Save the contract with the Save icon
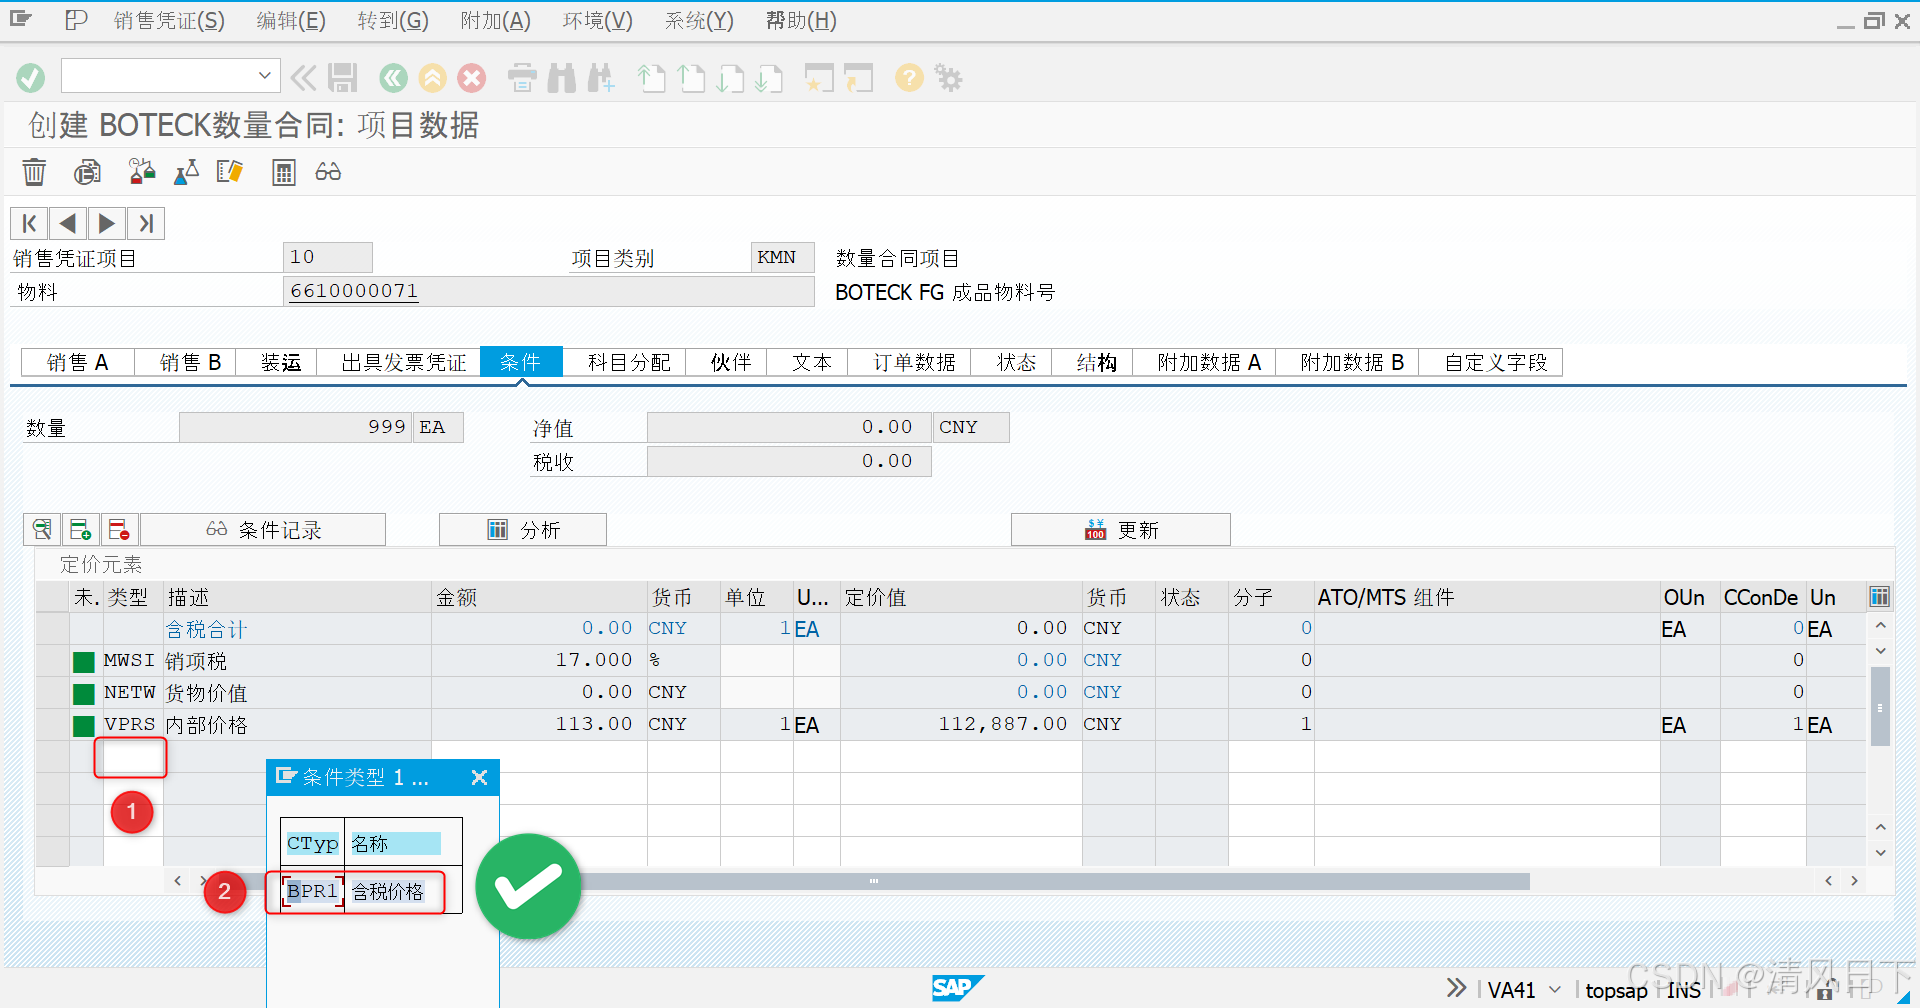 point(343,77)
